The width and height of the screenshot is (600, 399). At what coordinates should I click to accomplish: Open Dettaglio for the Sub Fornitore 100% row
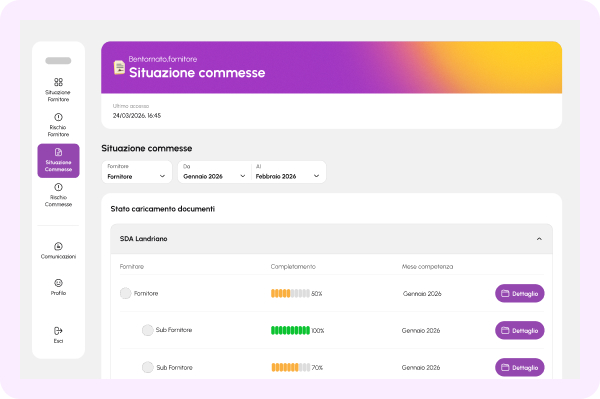coord(520,330)
